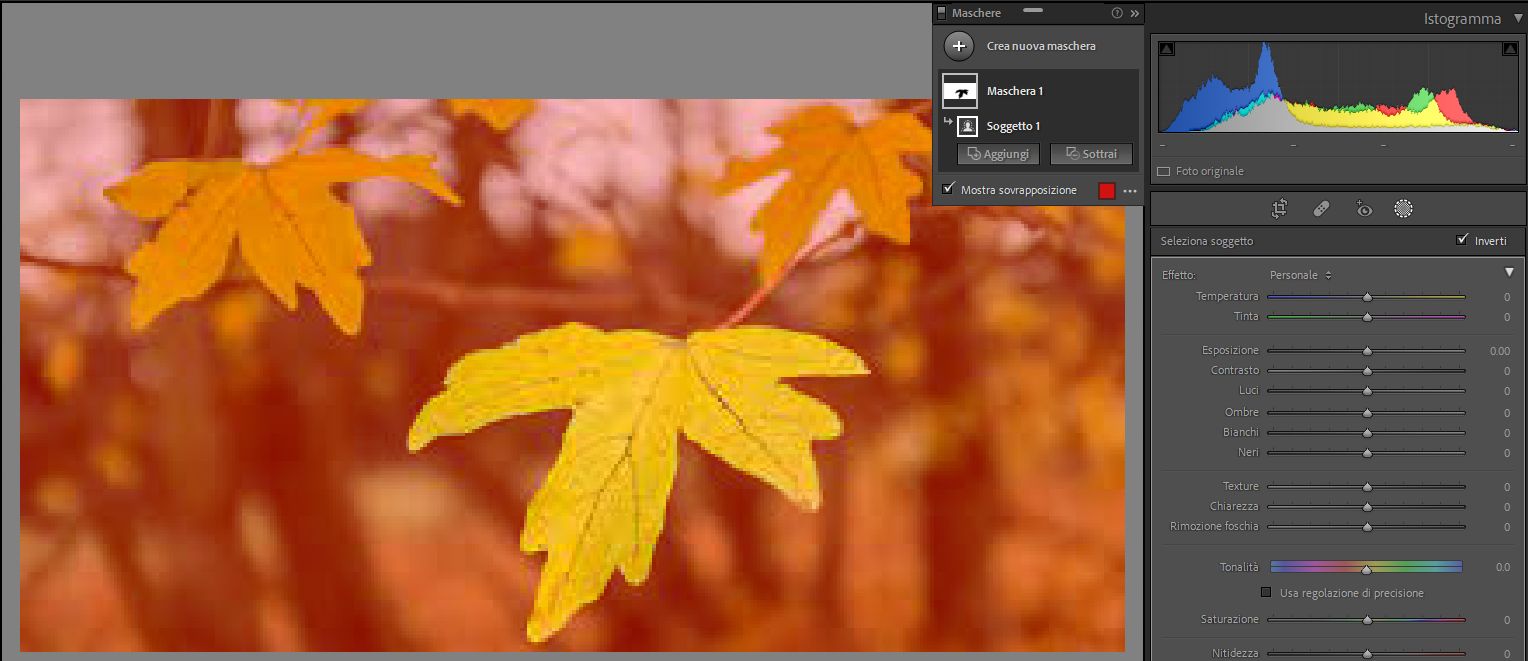Click the Bianchi slider handle
1528x661 pixels.
pyautogui.click(x=1367, y=433)
